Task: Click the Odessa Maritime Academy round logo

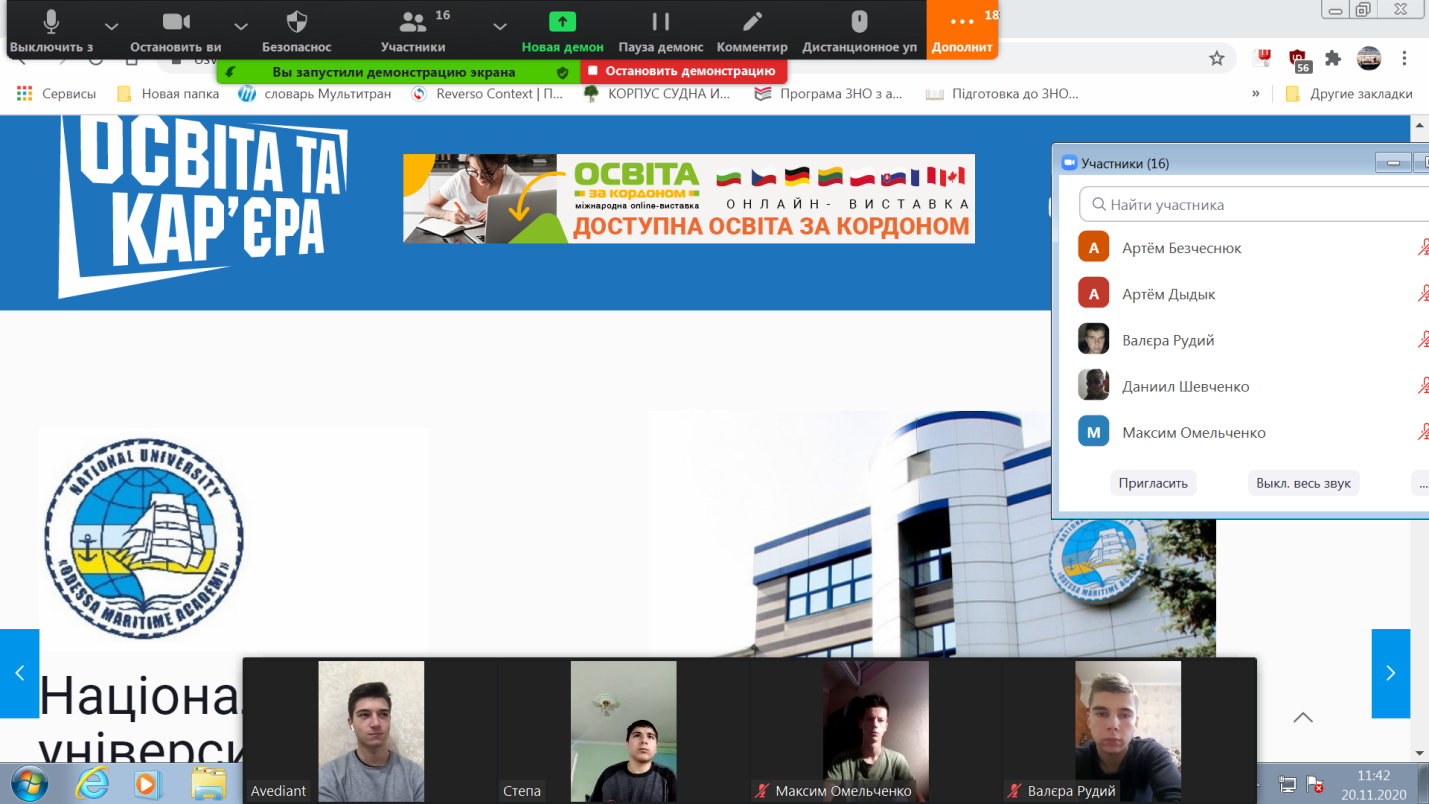Action: click(144, 538)
